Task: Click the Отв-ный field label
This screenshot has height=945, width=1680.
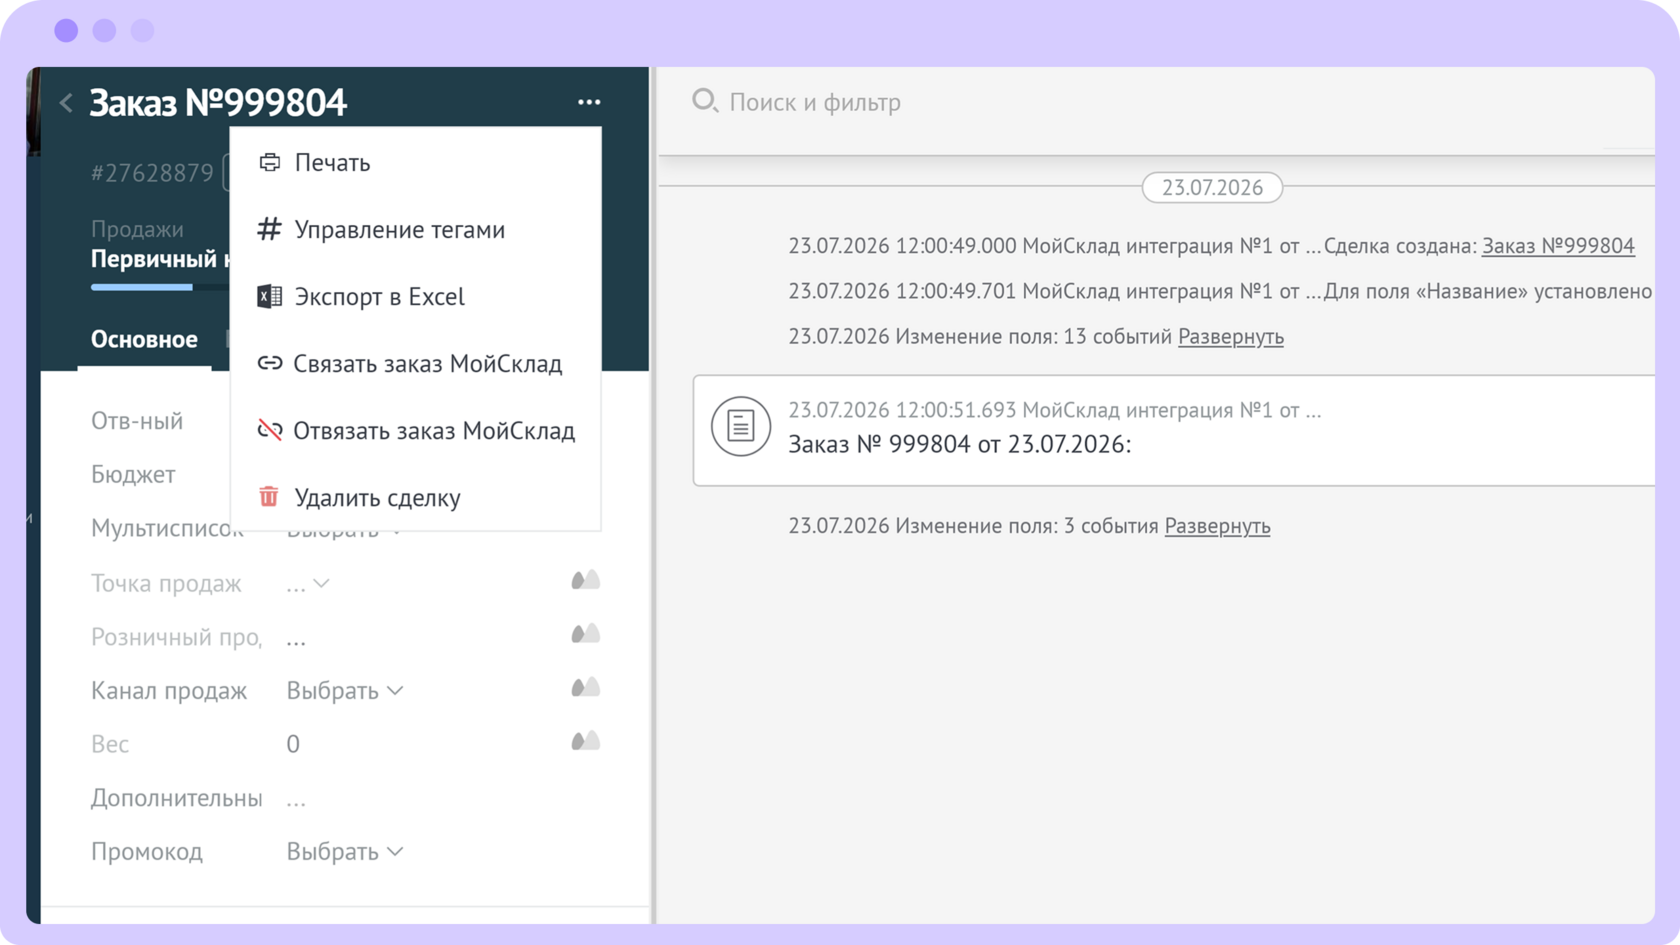Action: point(137,421)
